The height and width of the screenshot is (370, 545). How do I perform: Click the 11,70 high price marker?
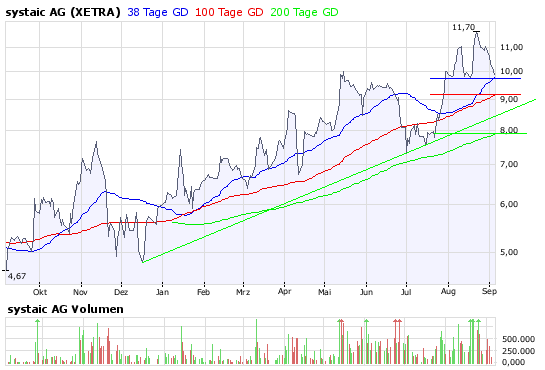(x=463, y=27)
